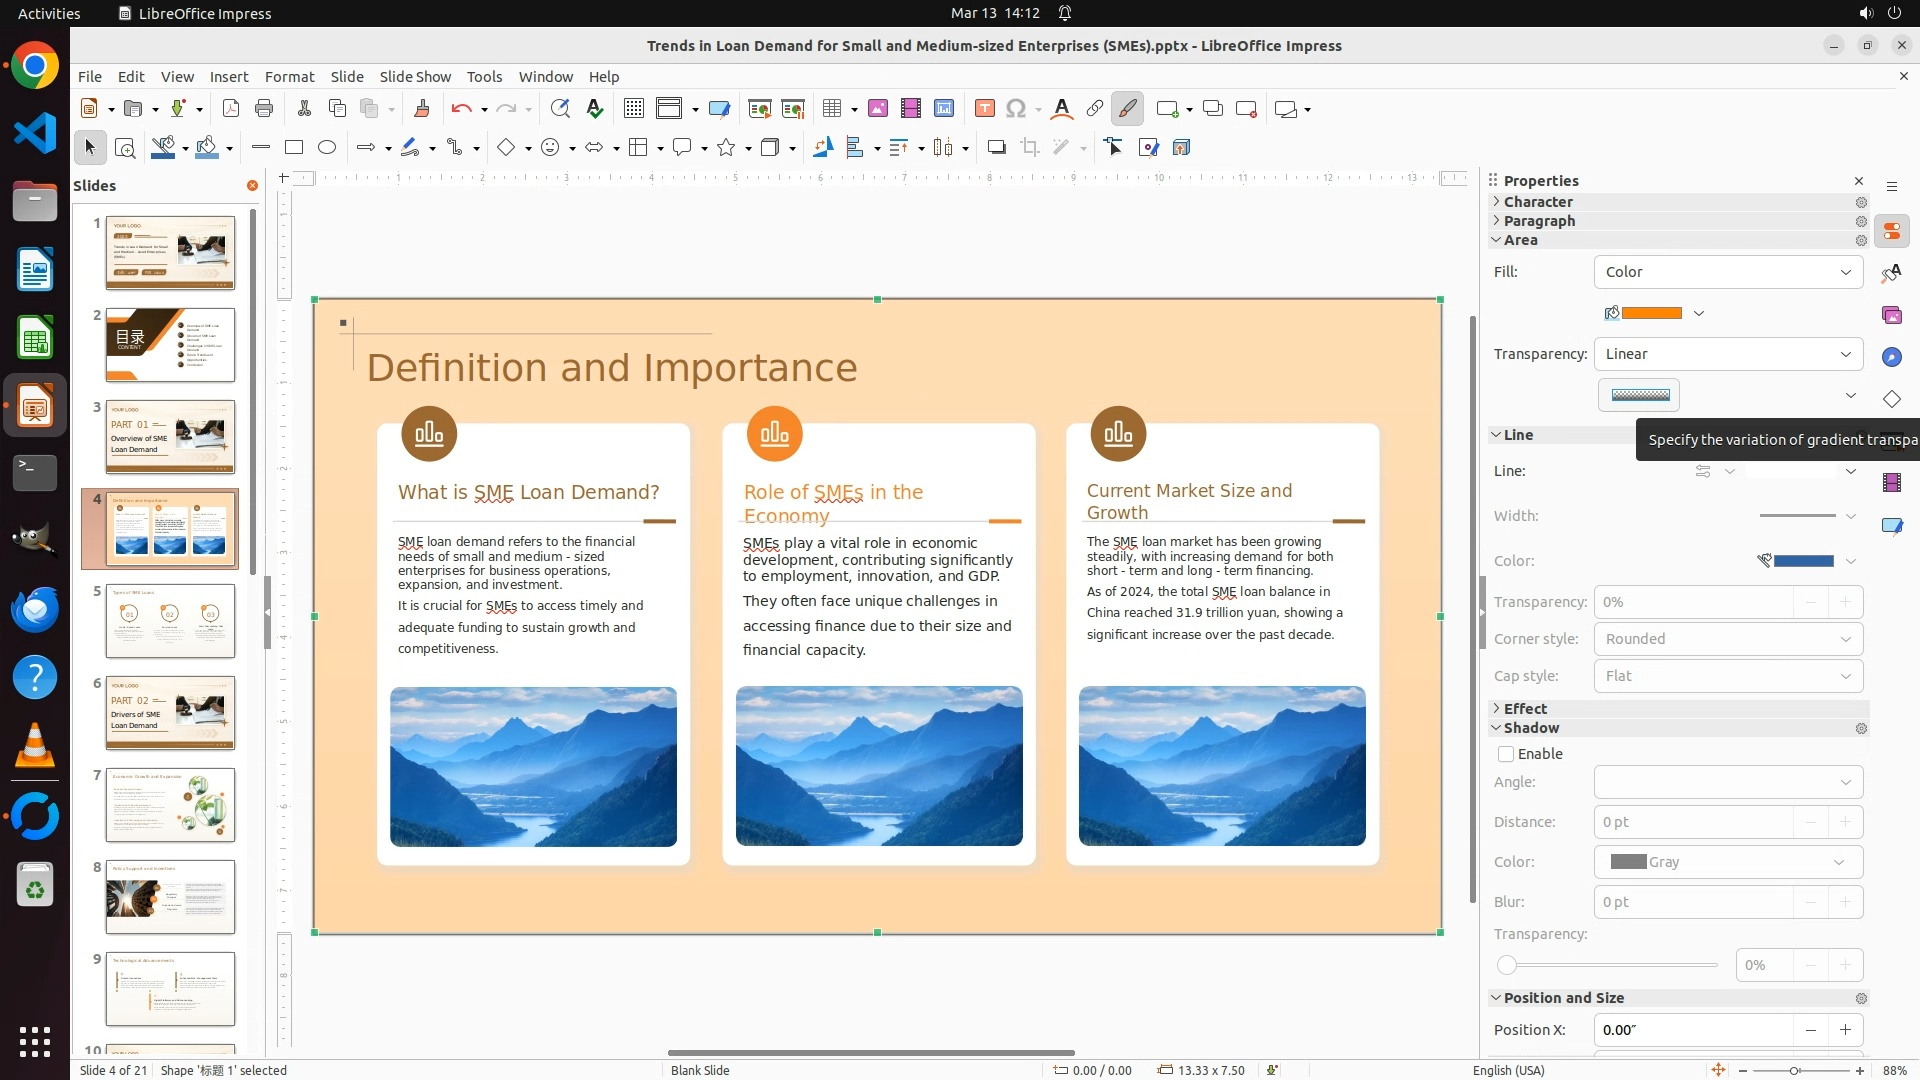1920x1080 pixels.
Task: Enable the Shadow checkbox
Action: (1506, 754)
